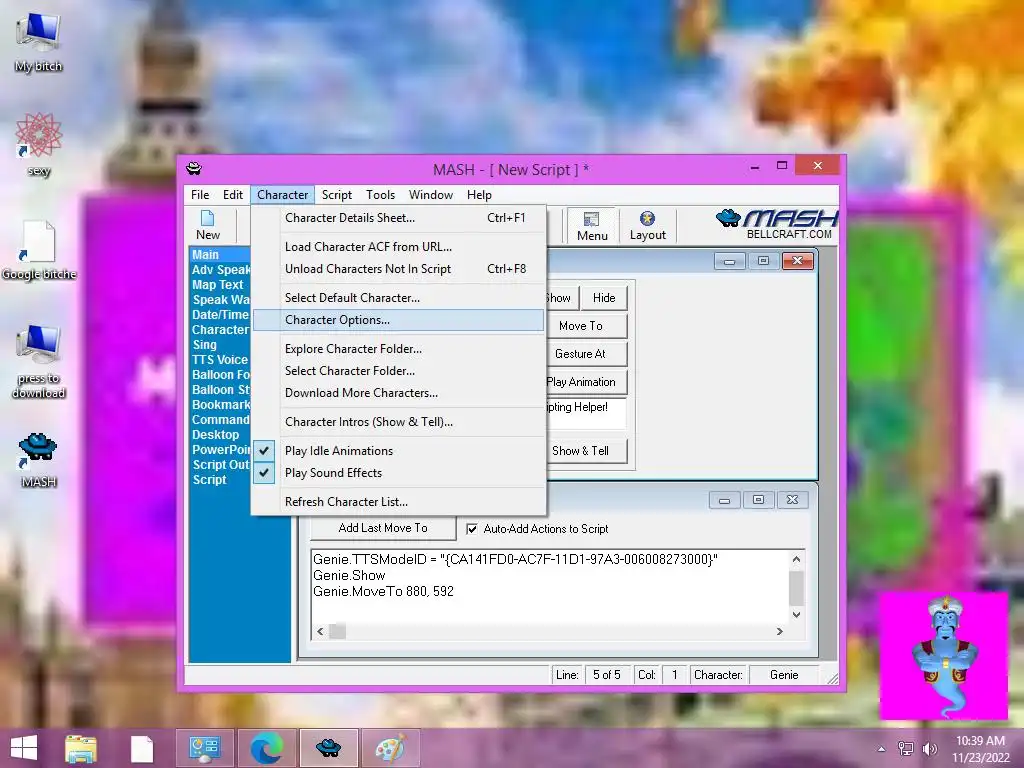Open the File menu
Image resolution: width=1024 pixels, height=768 pixels.
coord(200,195)
